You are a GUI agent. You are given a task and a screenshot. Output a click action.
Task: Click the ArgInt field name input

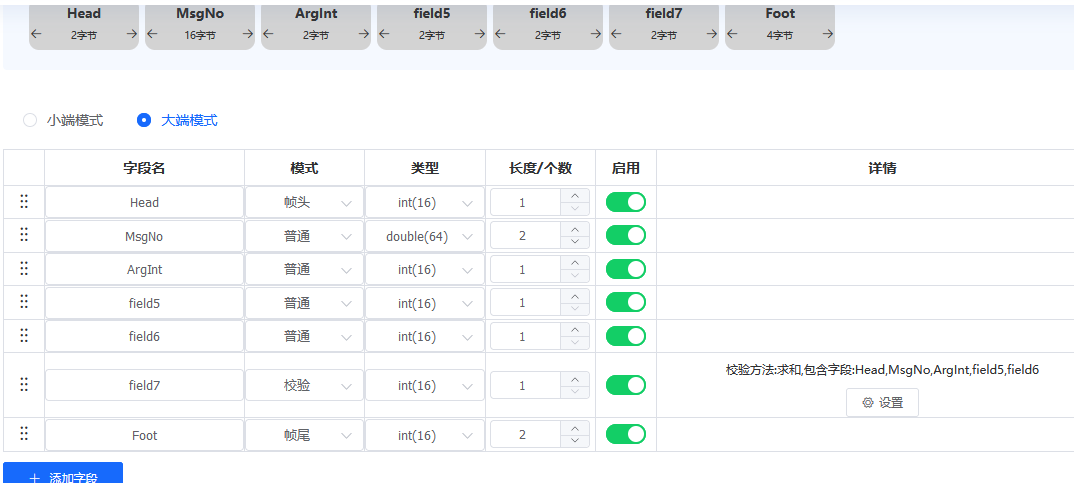click(x=144, y=270)
